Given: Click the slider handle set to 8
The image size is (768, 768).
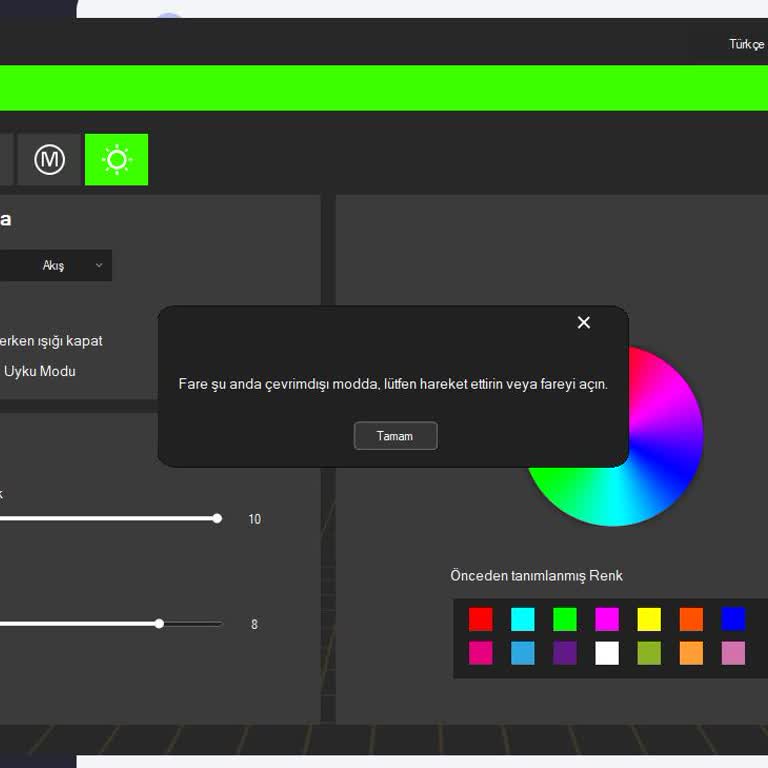Looking at the screenshot, I should click(x=159, y=624).
